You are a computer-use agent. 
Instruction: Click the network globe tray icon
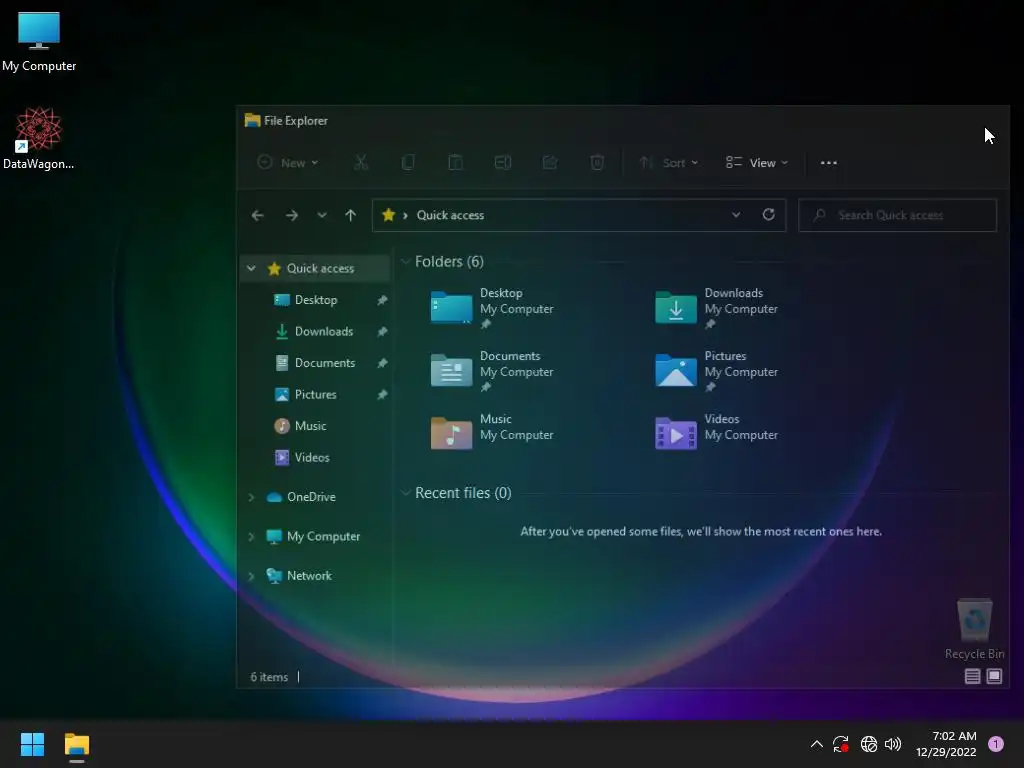pos(869,744)
